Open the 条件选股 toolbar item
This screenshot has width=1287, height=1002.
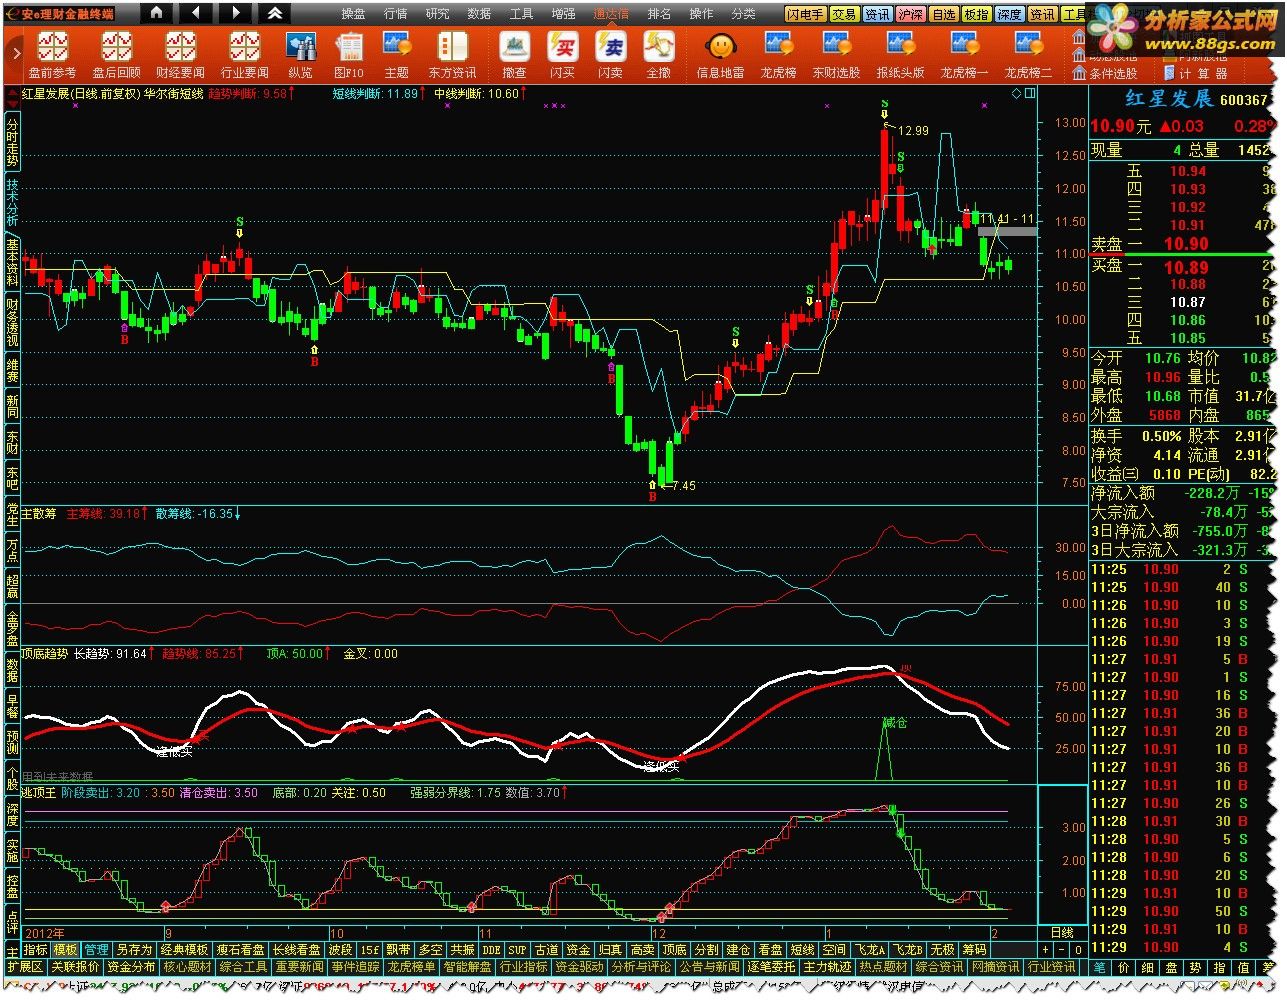click(1106, 73)
